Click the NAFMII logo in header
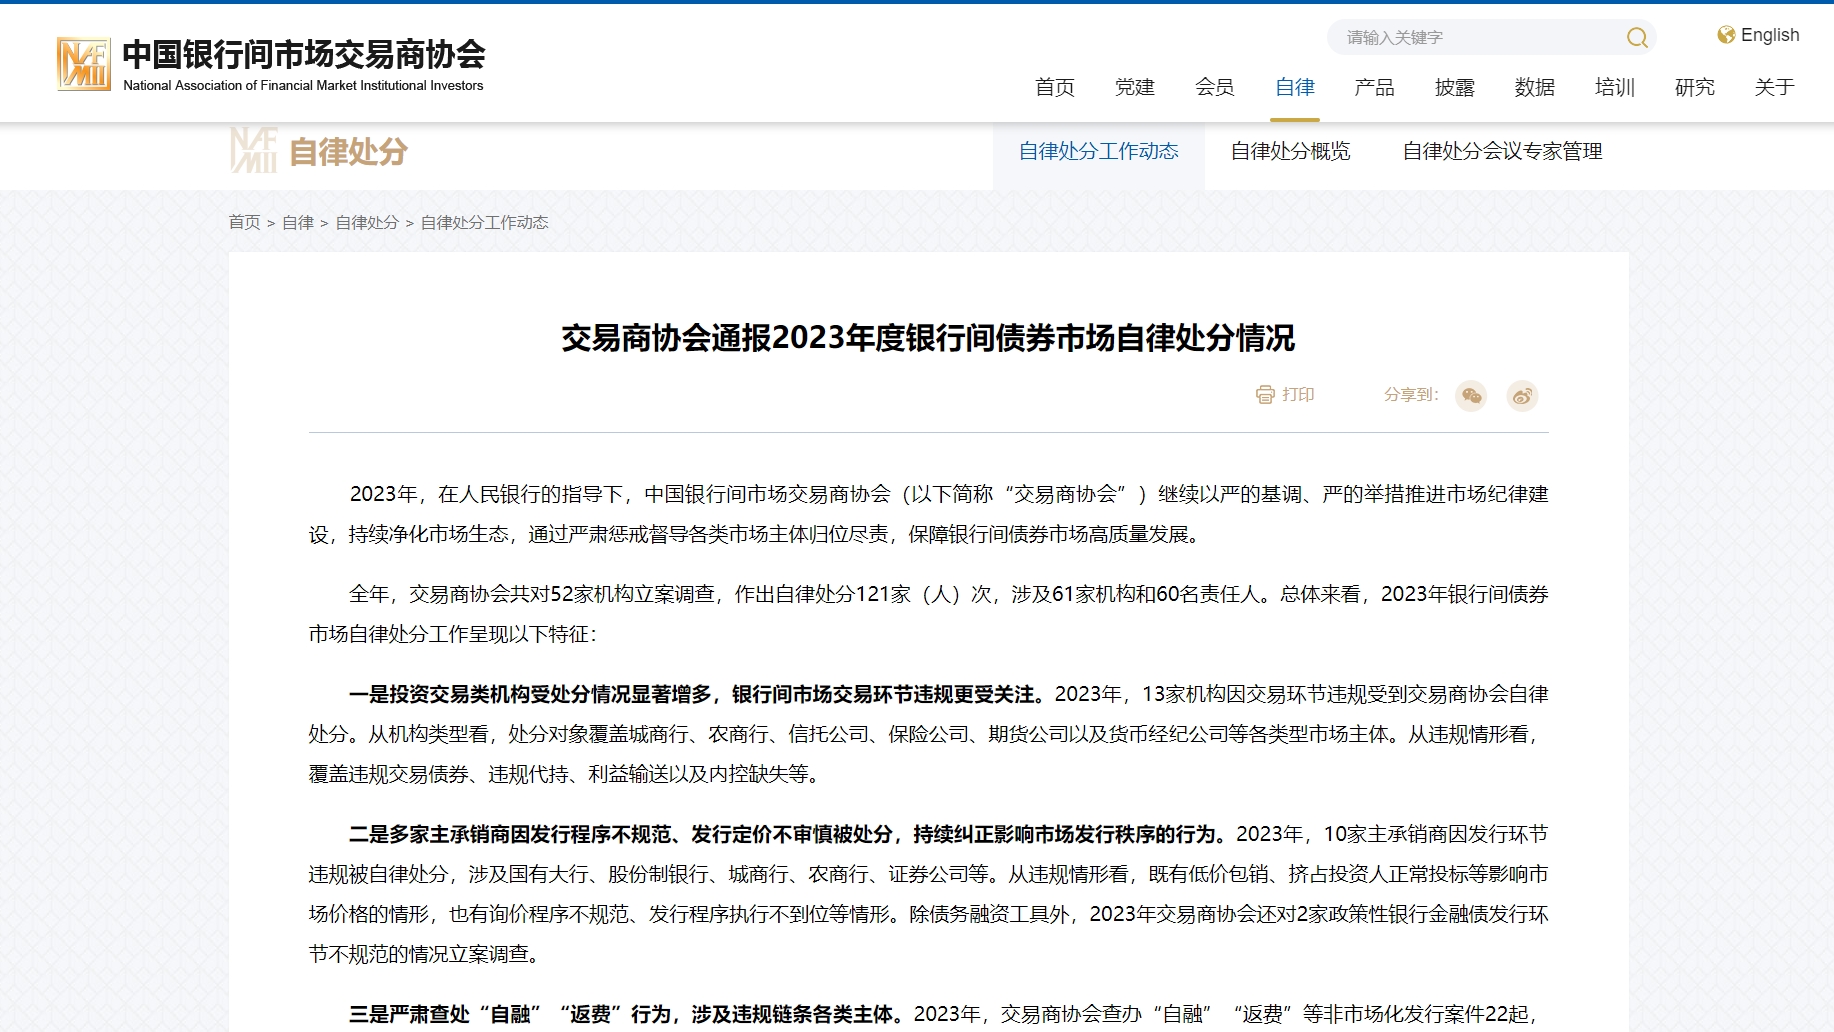 84,64
